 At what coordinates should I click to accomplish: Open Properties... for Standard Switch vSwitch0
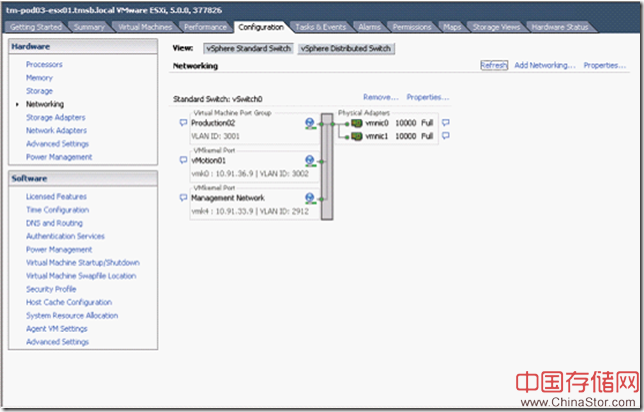coord(428,97)
